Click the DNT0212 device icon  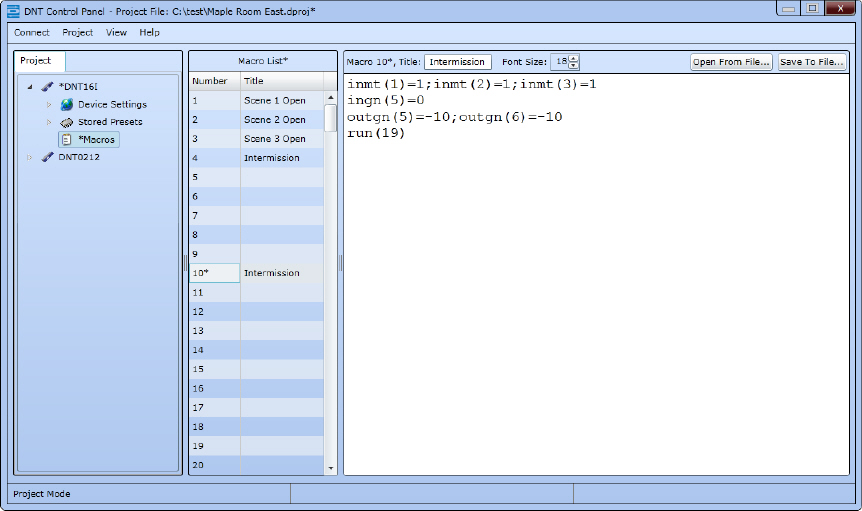pyautogui.click(x=47, y=157)
